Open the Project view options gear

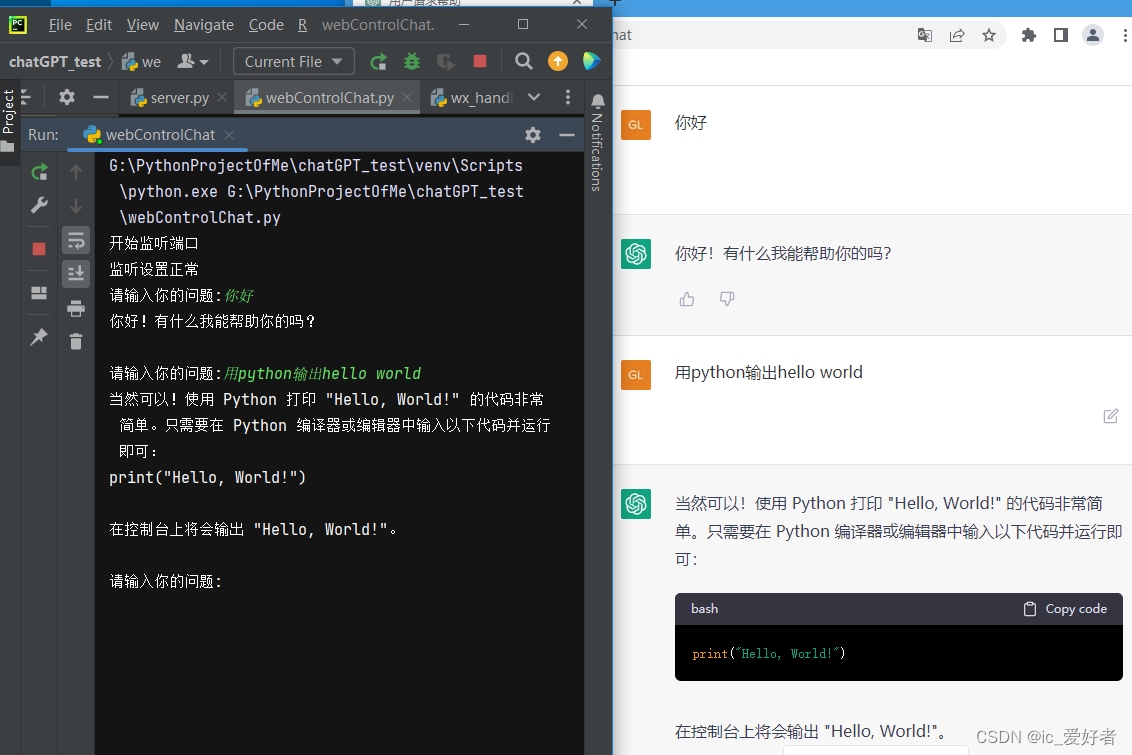[67, 97]
